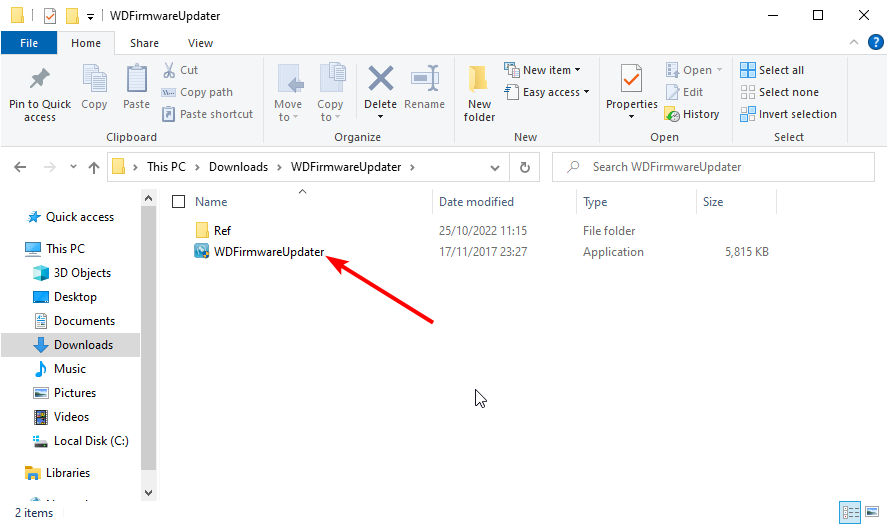Open the New item dropdown
Screen dimensions: 888x525
[x=543, y=70]
